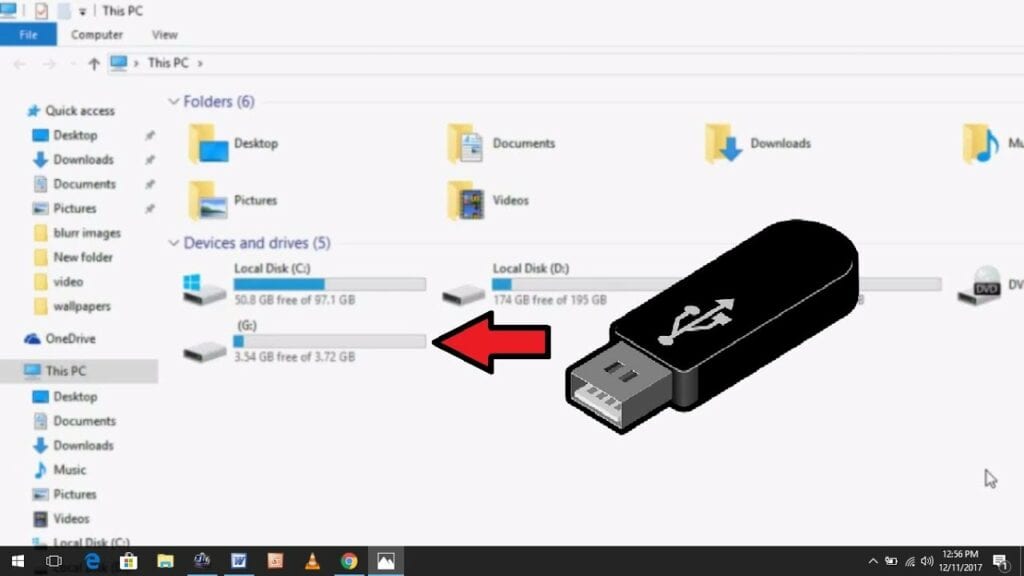The width and height of the screenshot is (1024, 576).
Task: Click the Microsoft Store taskbar icon
Action: 129,562
